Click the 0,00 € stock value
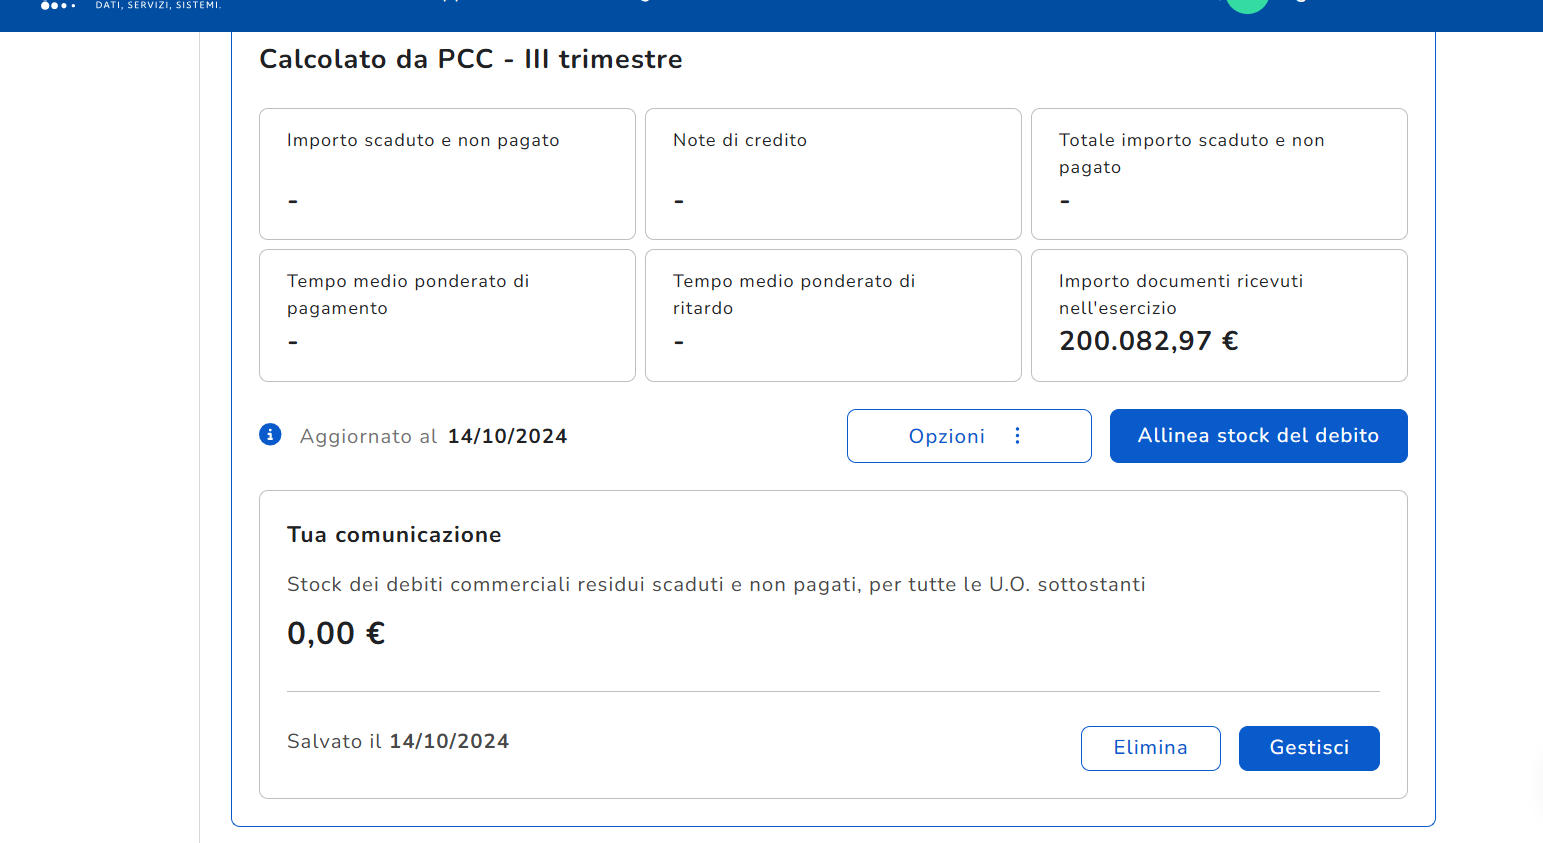Image resolution: width=1543 pixels, height=843 pixels. [x=336, y=633]
